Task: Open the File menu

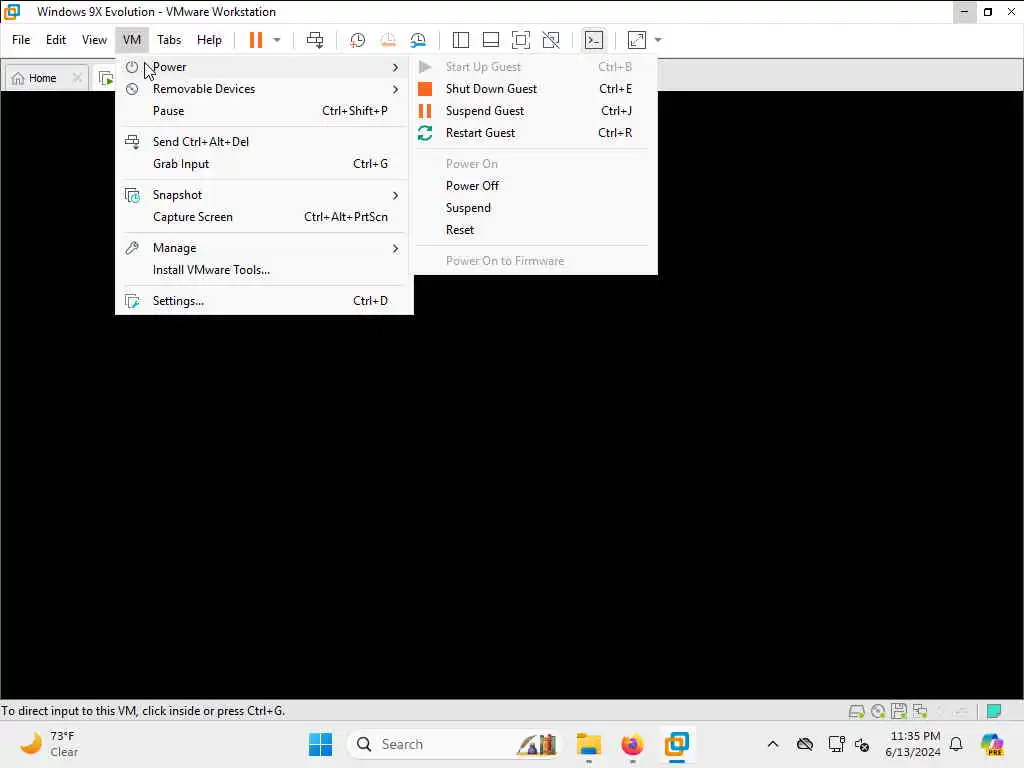Action: click(21, 40)
